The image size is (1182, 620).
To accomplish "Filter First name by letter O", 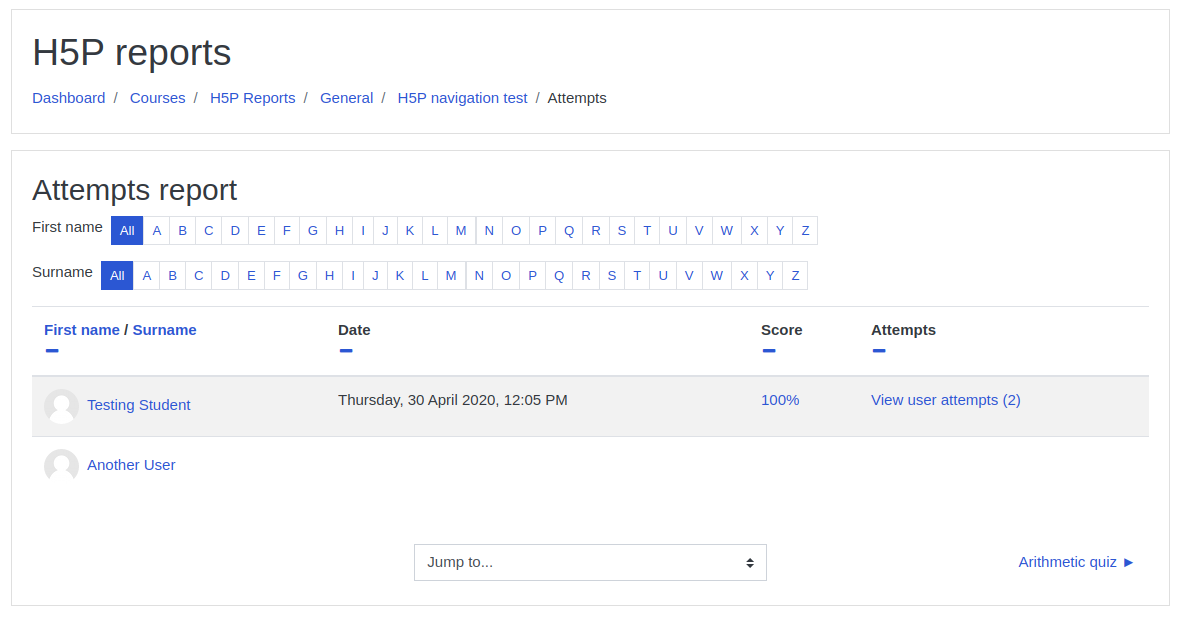I will [x=516, y=231].
